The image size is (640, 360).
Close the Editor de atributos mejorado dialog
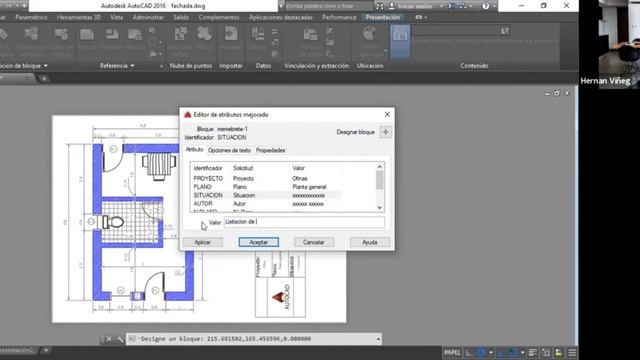coord(387,115)
